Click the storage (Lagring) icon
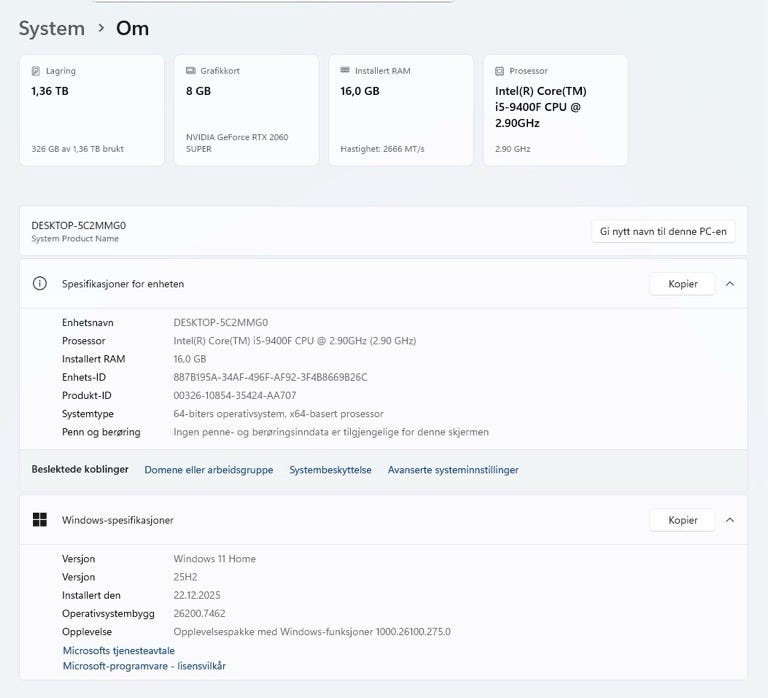 coord(37,71)
